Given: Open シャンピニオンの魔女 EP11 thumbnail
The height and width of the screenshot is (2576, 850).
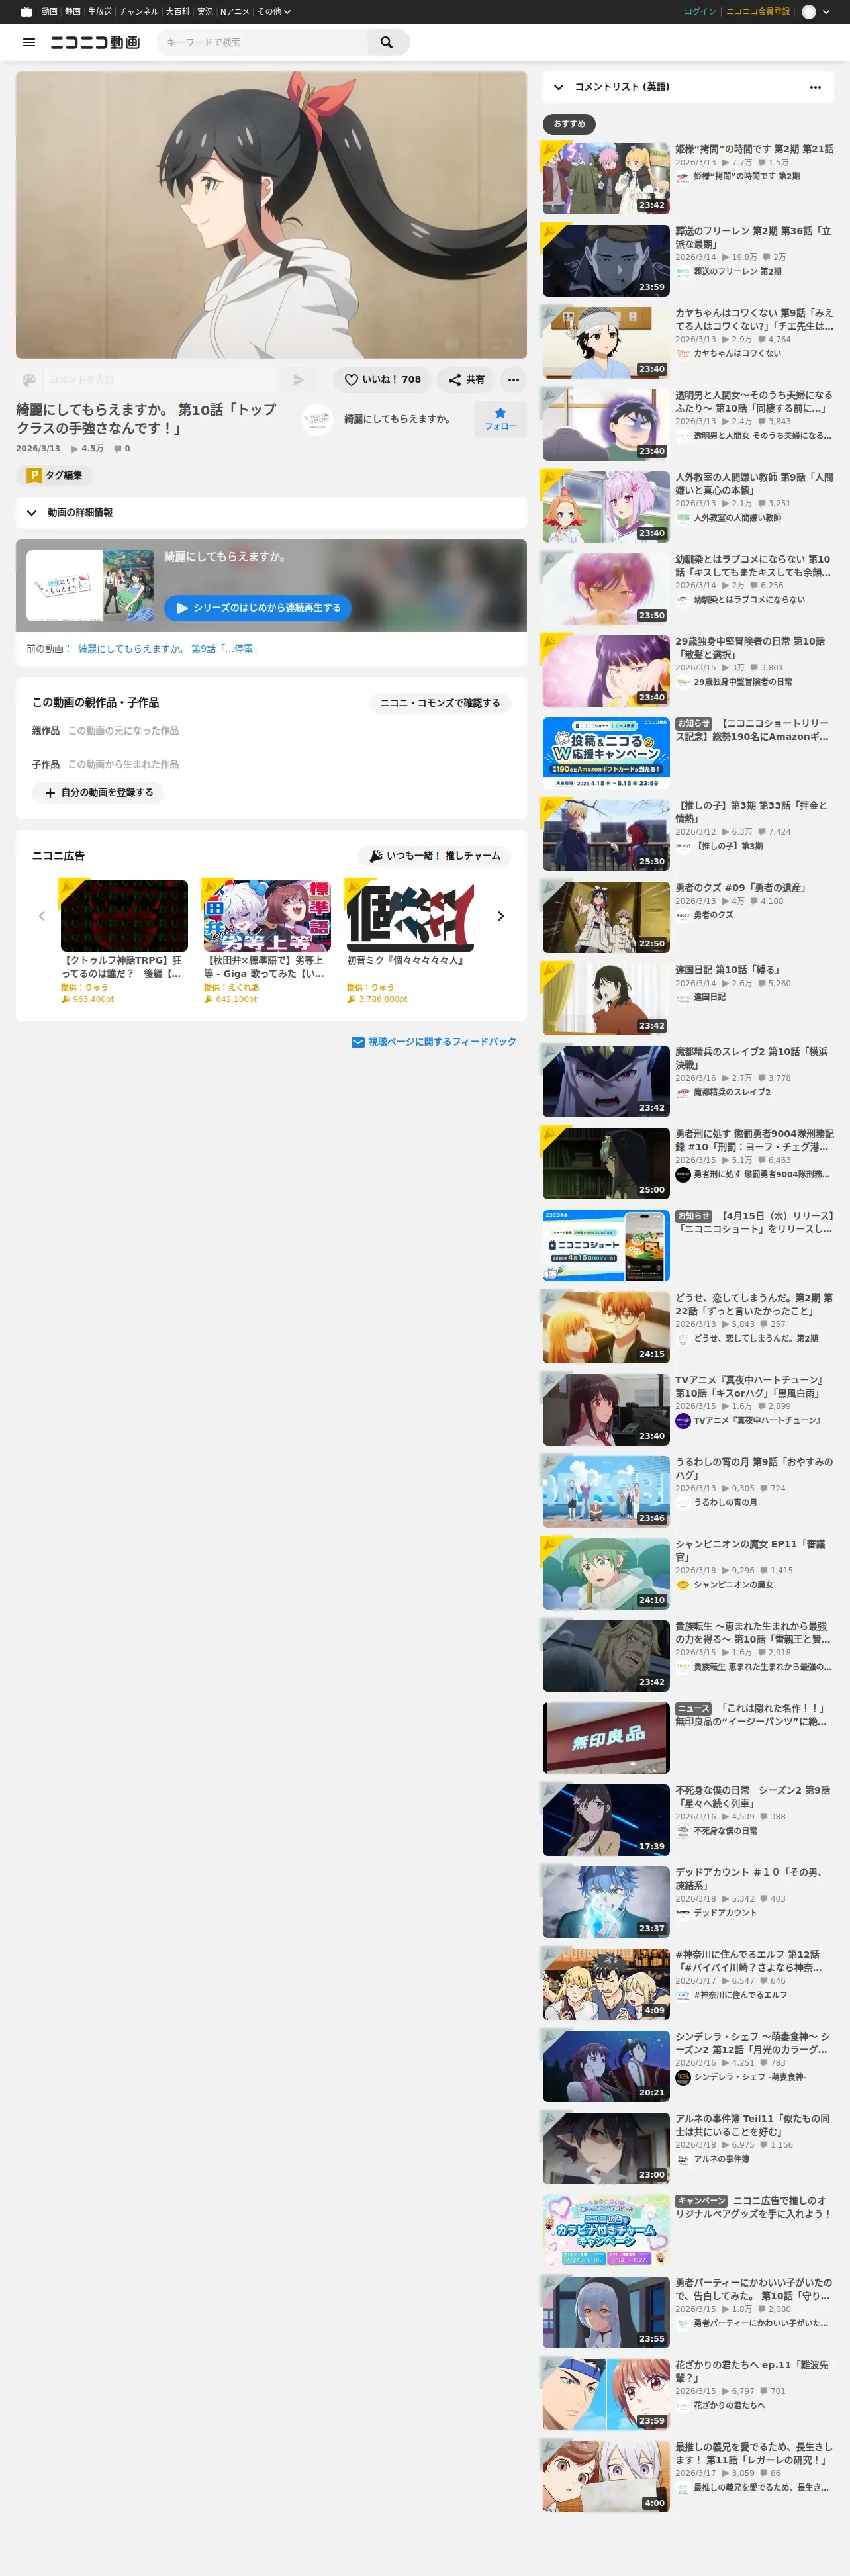Looking at the screenshot, I should [x=606, y=1574].
